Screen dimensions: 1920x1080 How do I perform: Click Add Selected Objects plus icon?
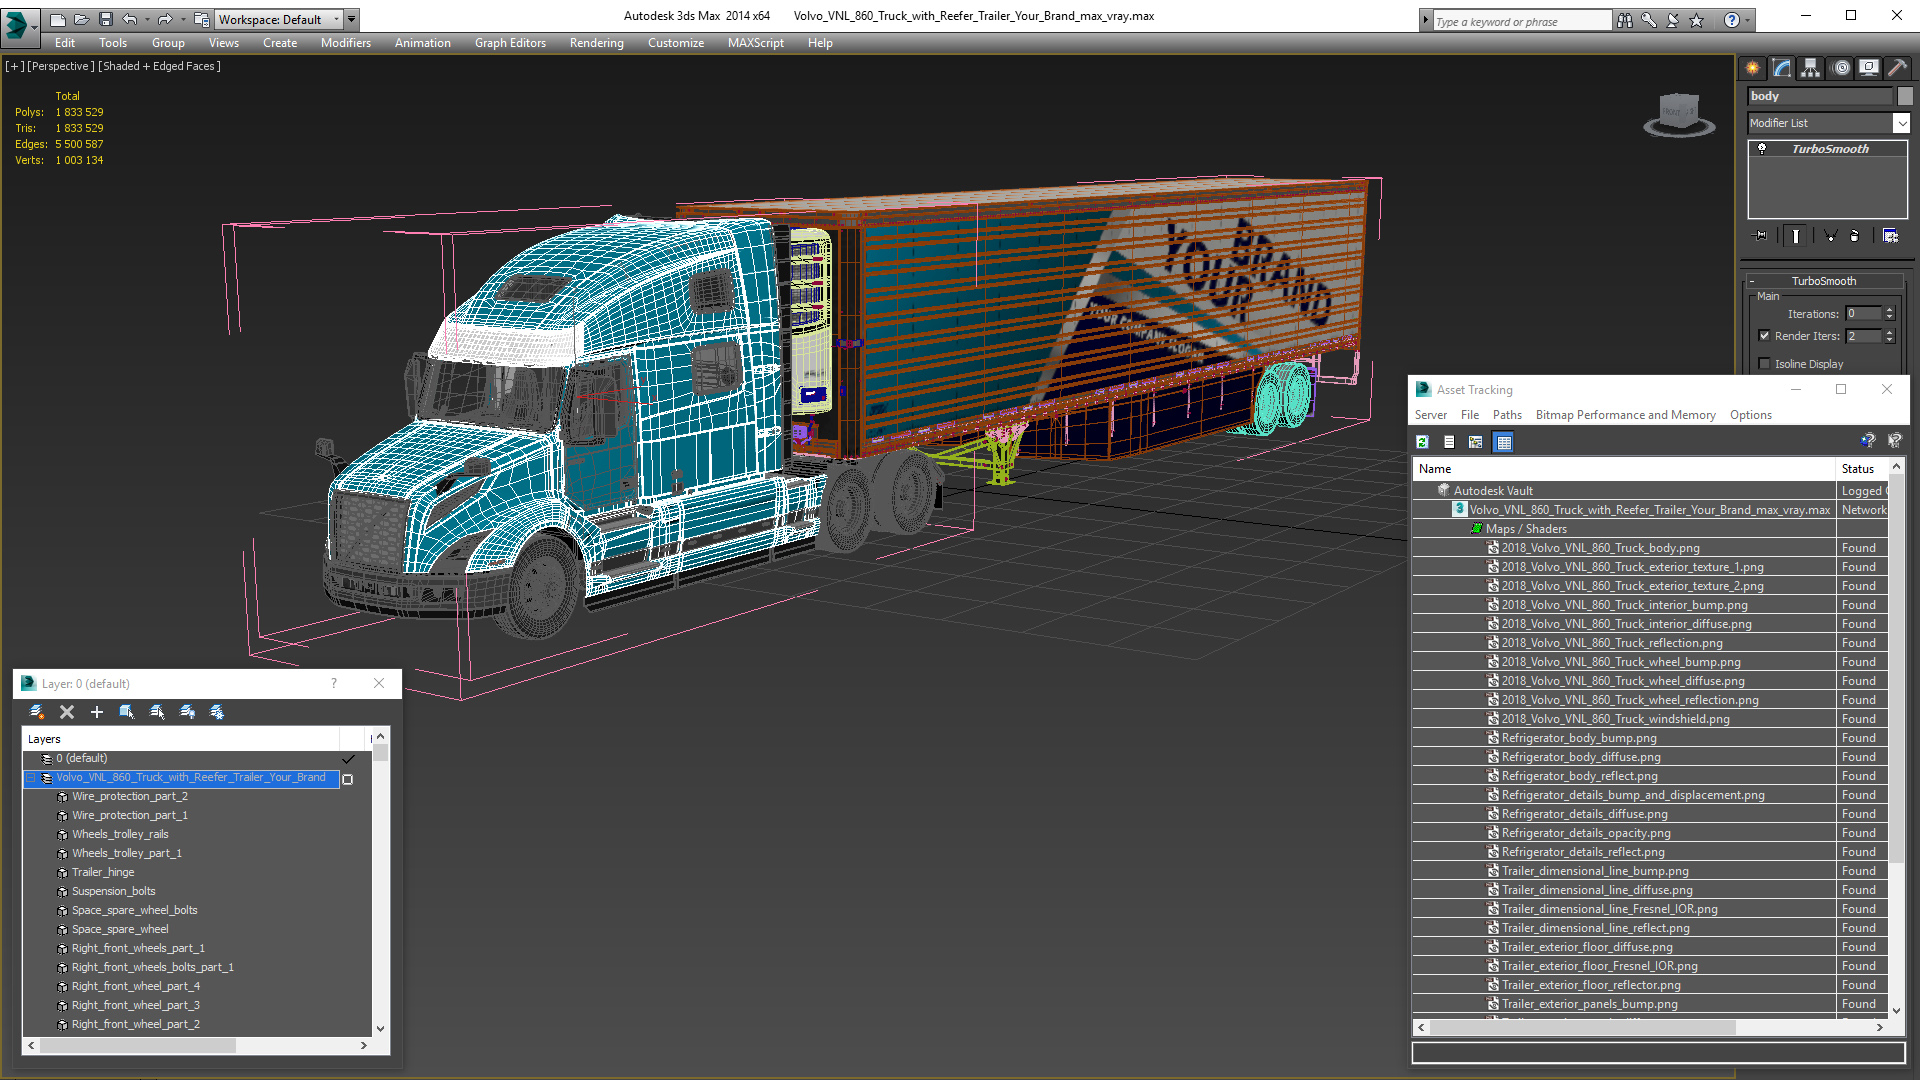click(97, 712)
